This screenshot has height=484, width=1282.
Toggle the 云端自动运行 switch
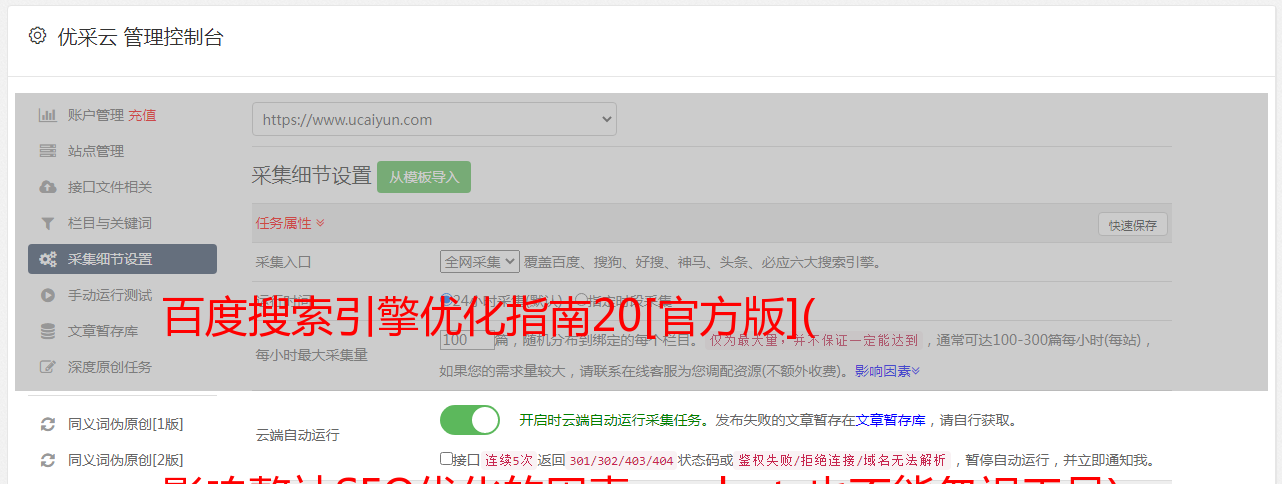pos(470,420)
